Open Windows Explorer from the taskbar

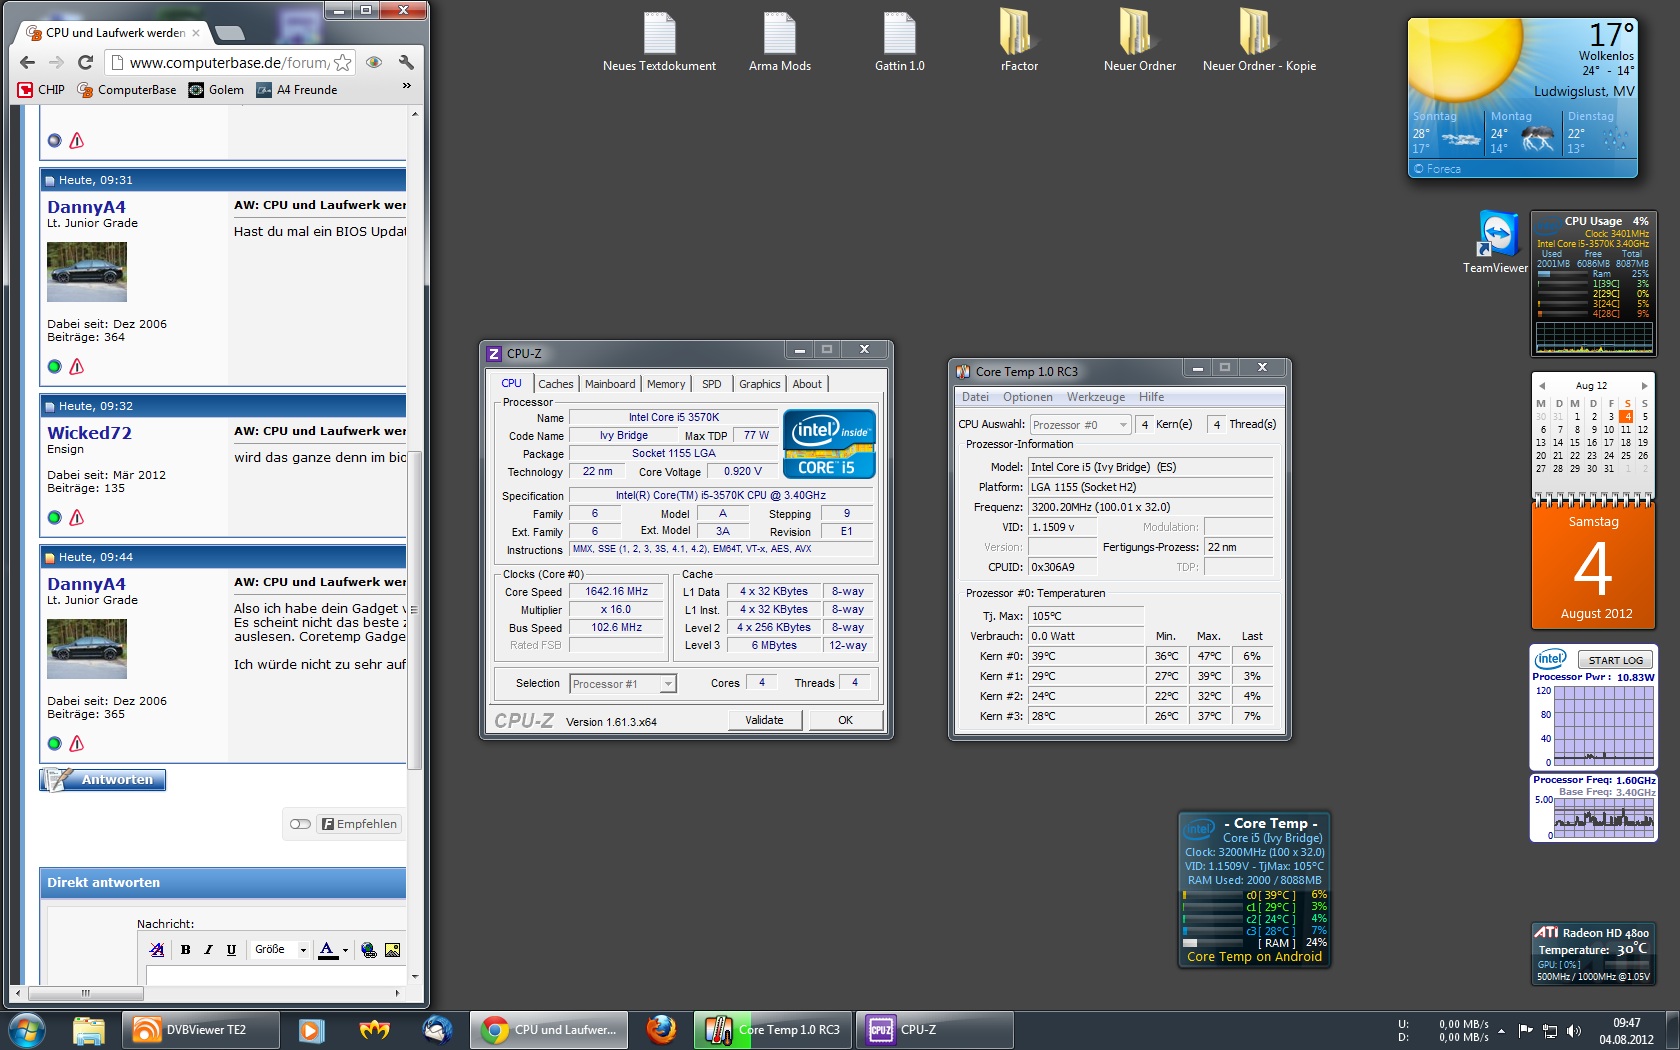click(89, 1030)
